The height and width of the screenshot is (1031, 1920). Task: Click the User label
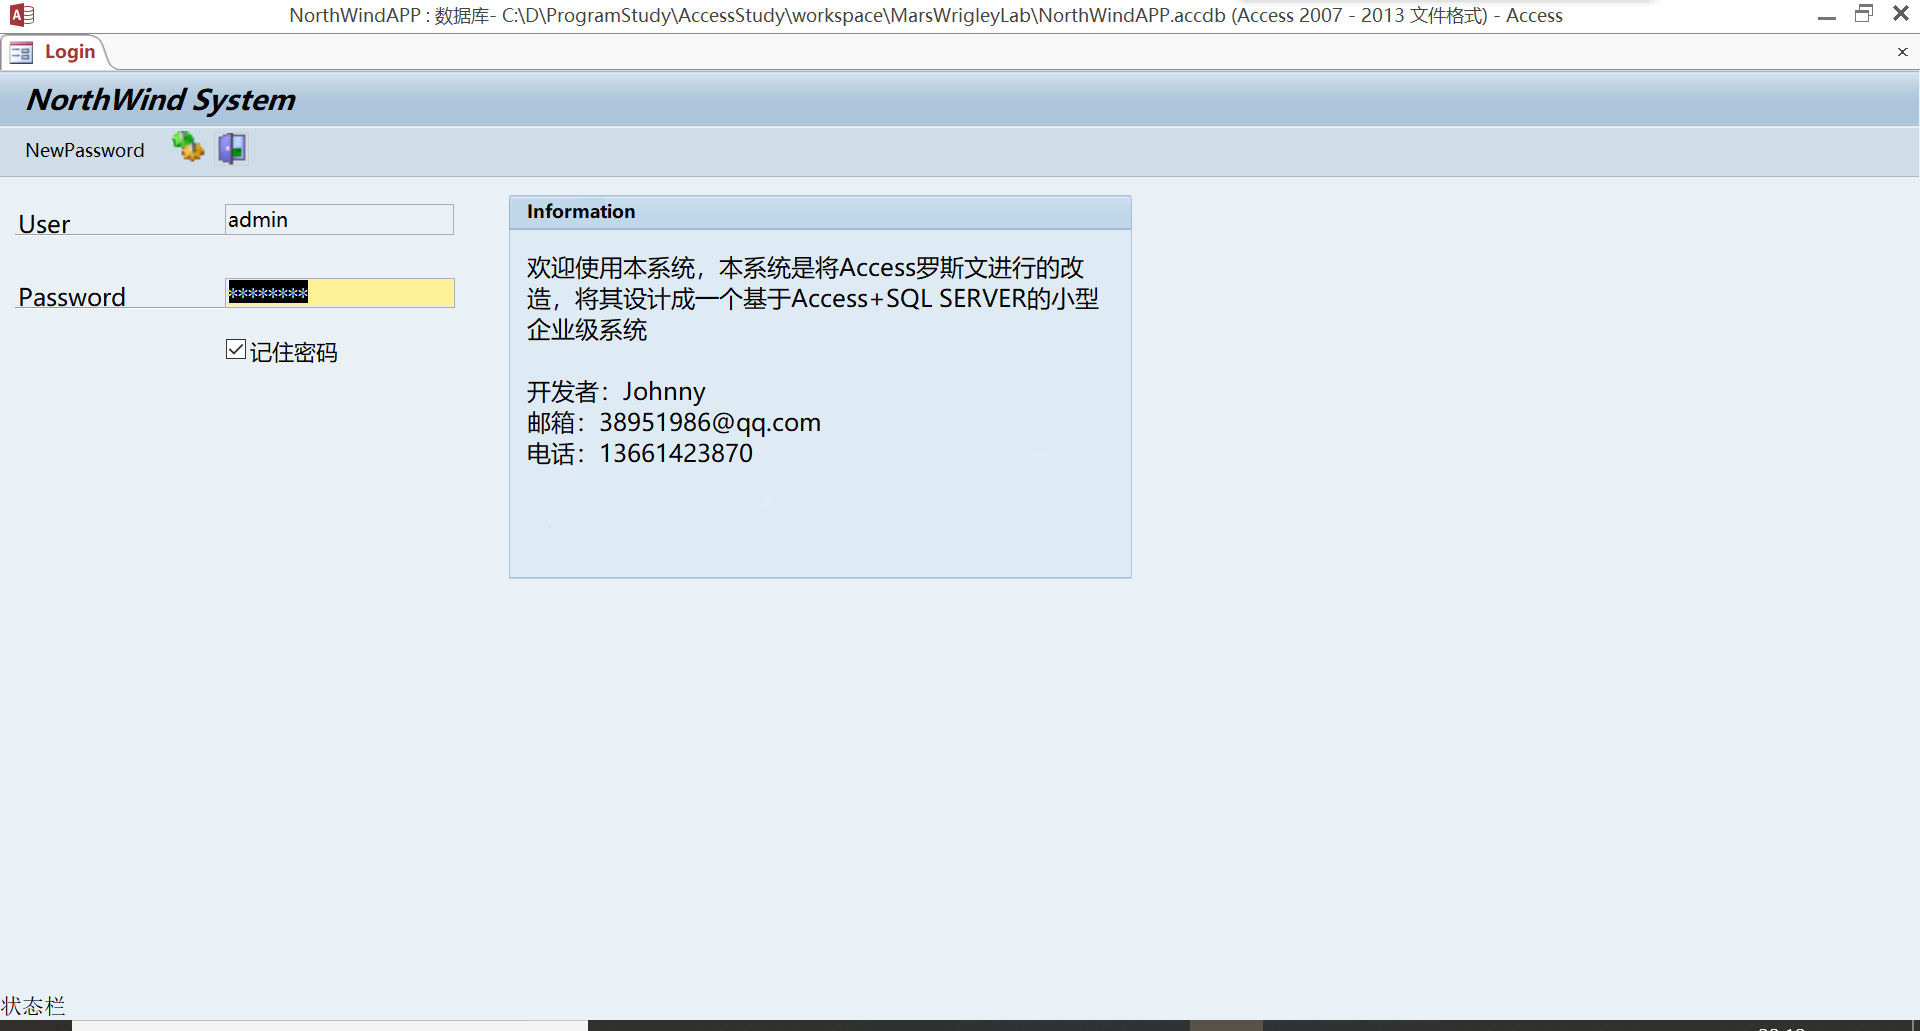tap(44, 224)
